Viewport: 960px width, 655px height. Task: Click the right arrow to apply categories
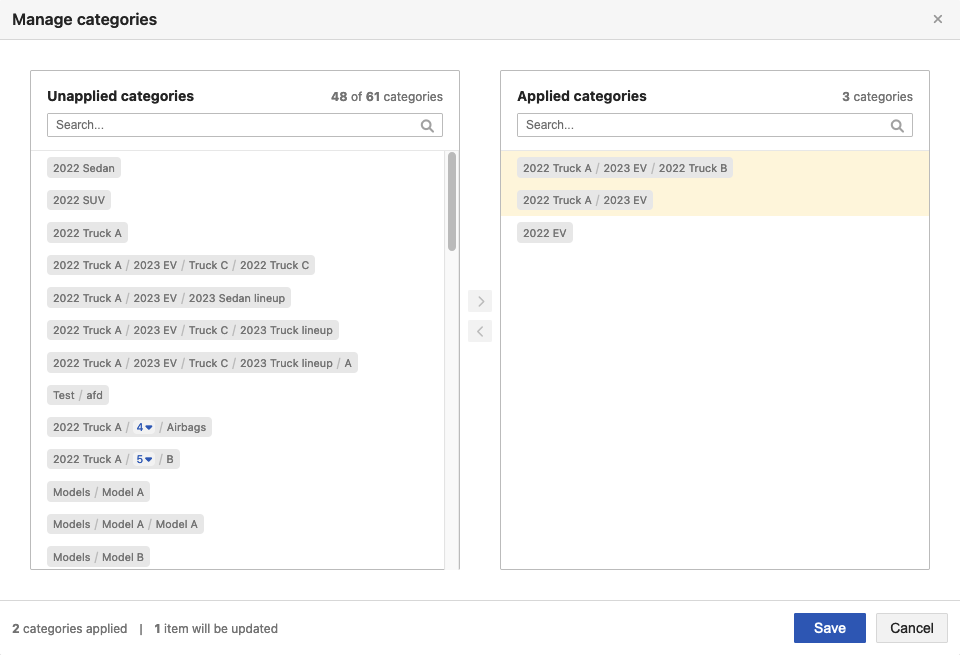(x=480, y=301)
